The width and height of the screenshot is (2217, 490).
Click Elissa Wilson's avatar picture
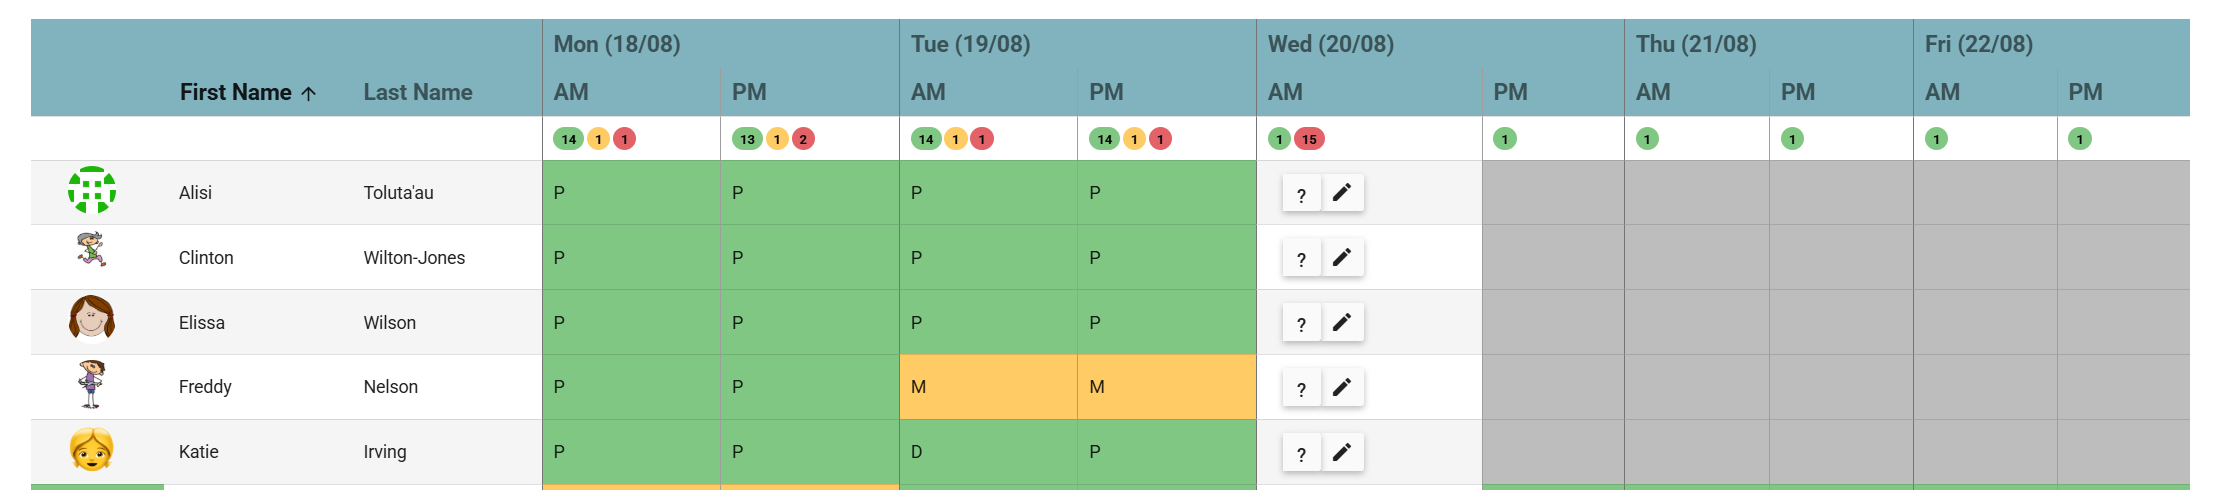pos(92,320)
